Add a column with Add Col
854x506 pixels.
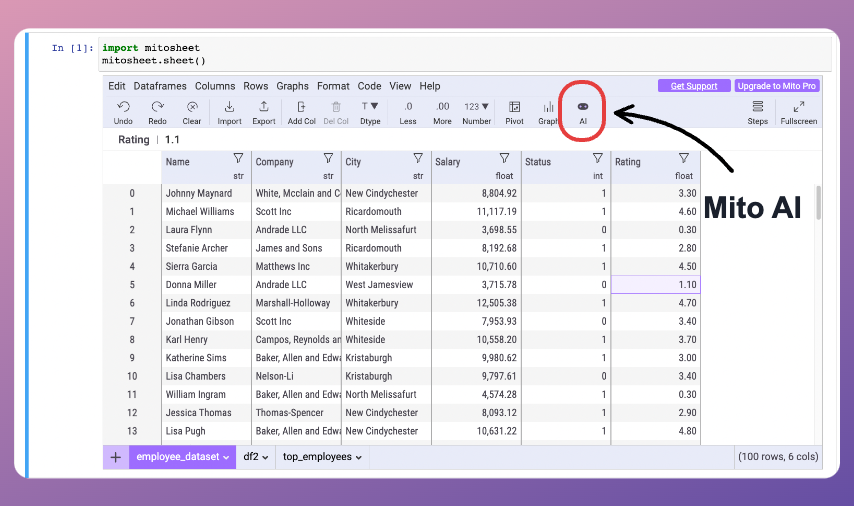301,107
